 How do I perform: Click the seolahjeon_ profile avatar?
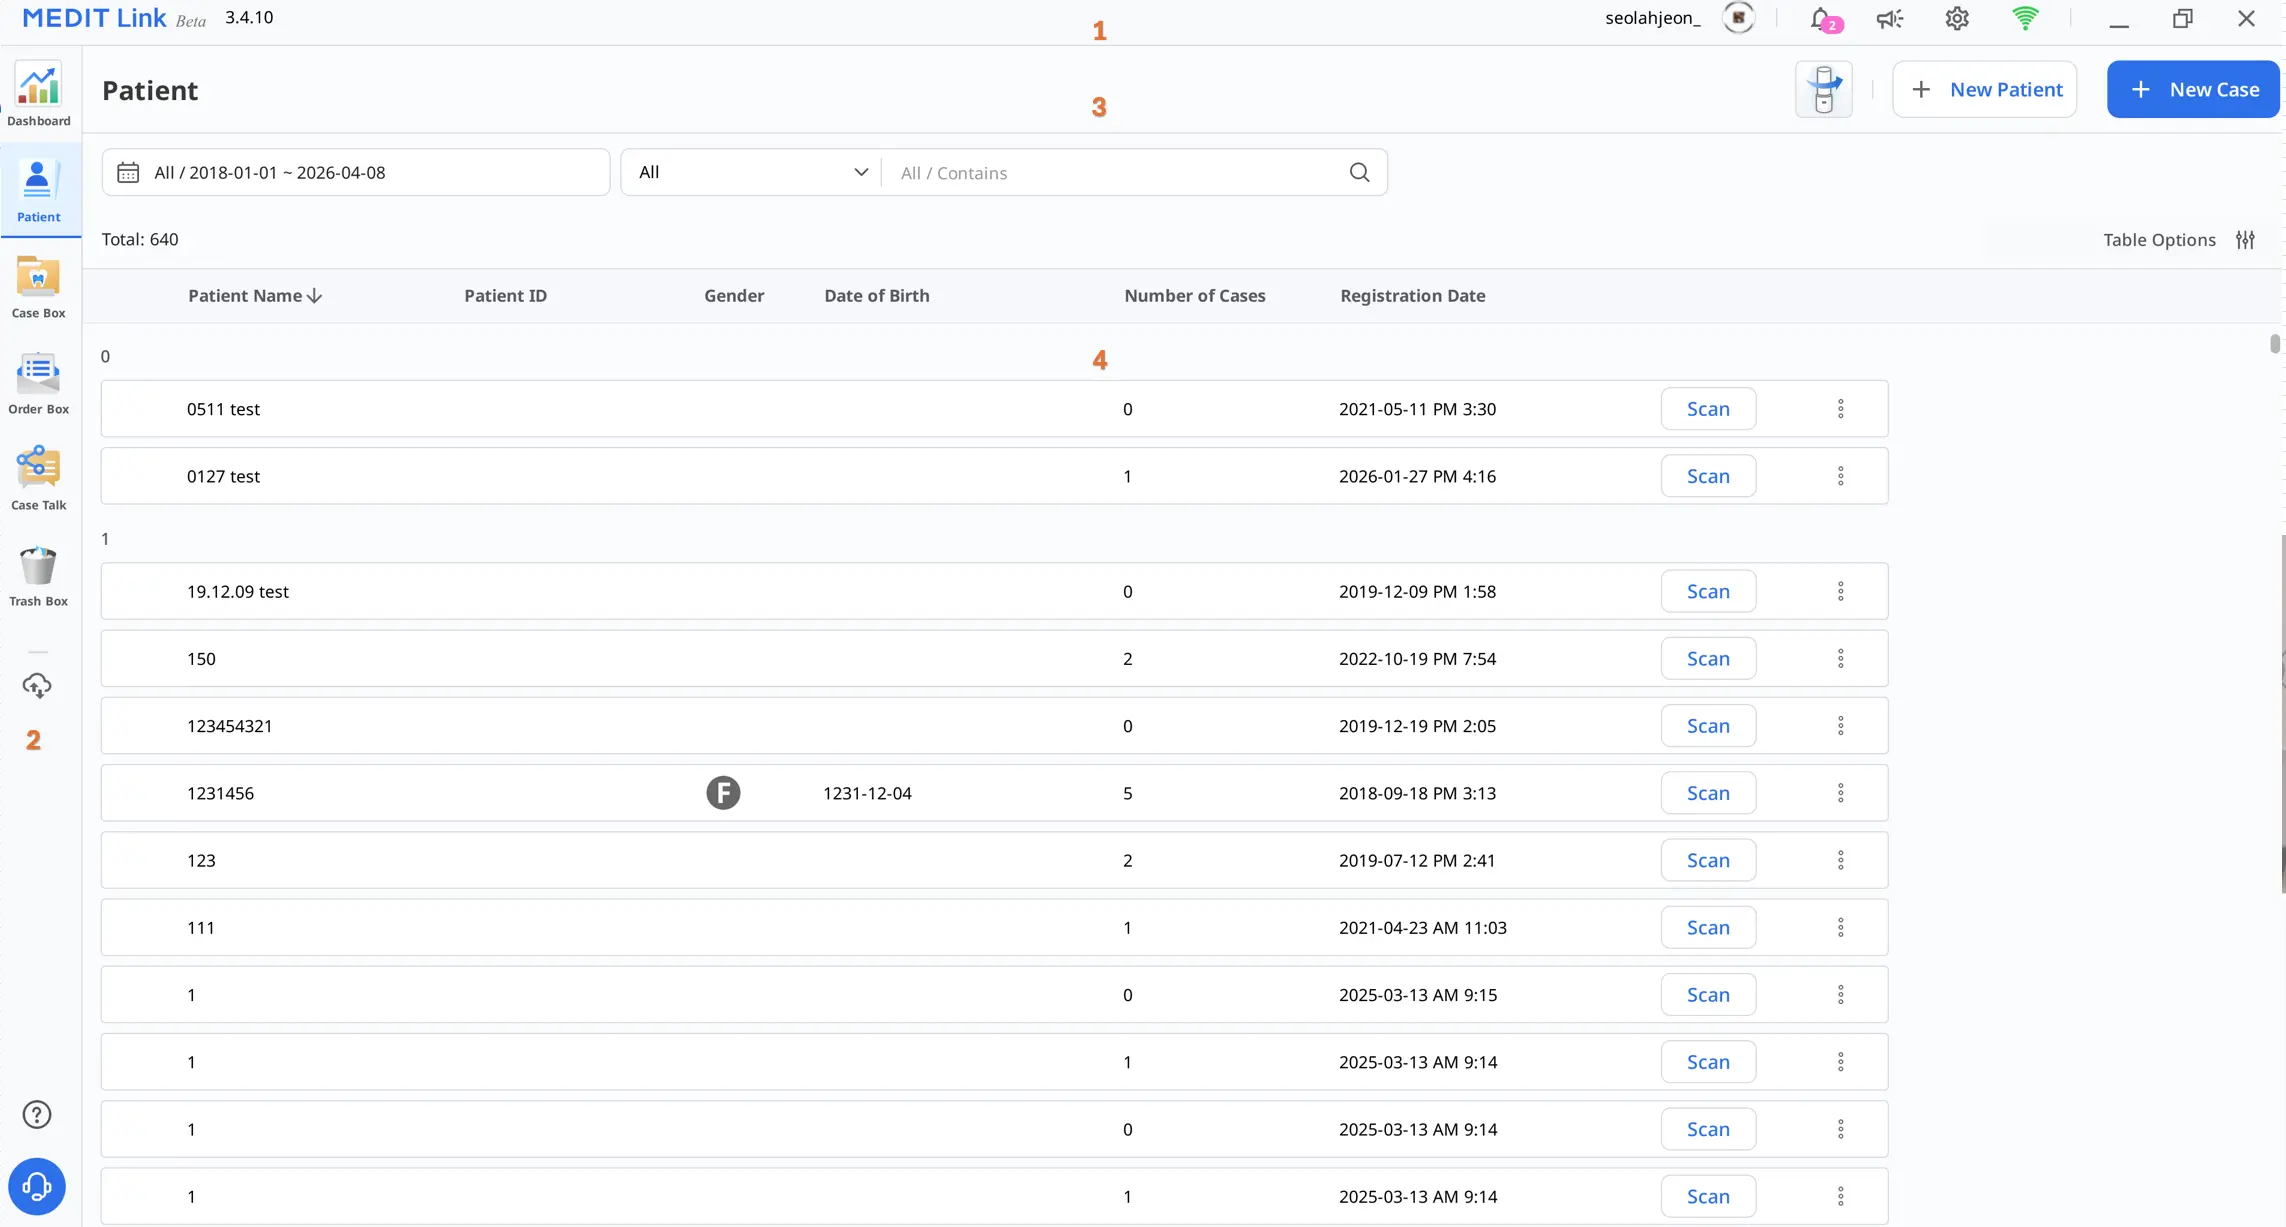tap(1739, 18)
